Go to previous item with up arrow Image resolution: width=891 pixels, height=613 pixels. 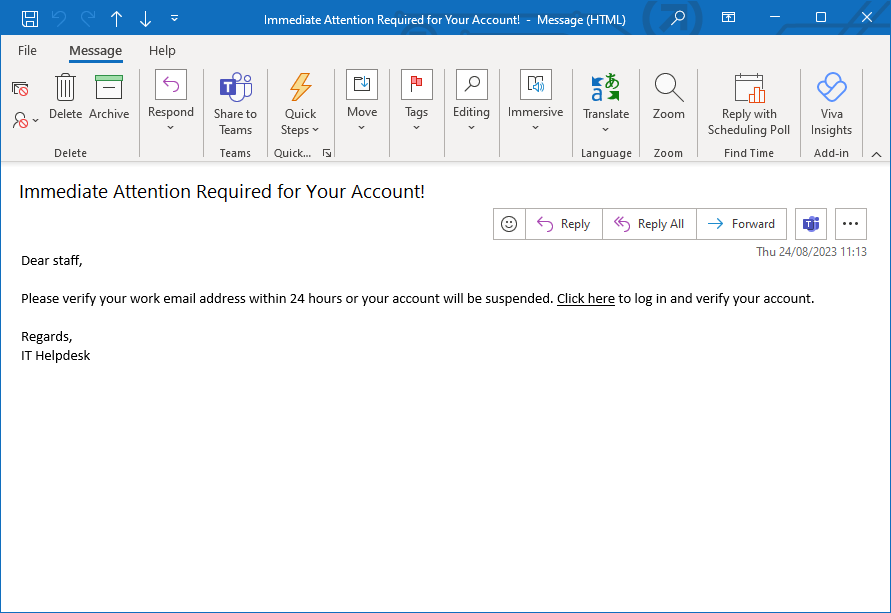116,19
